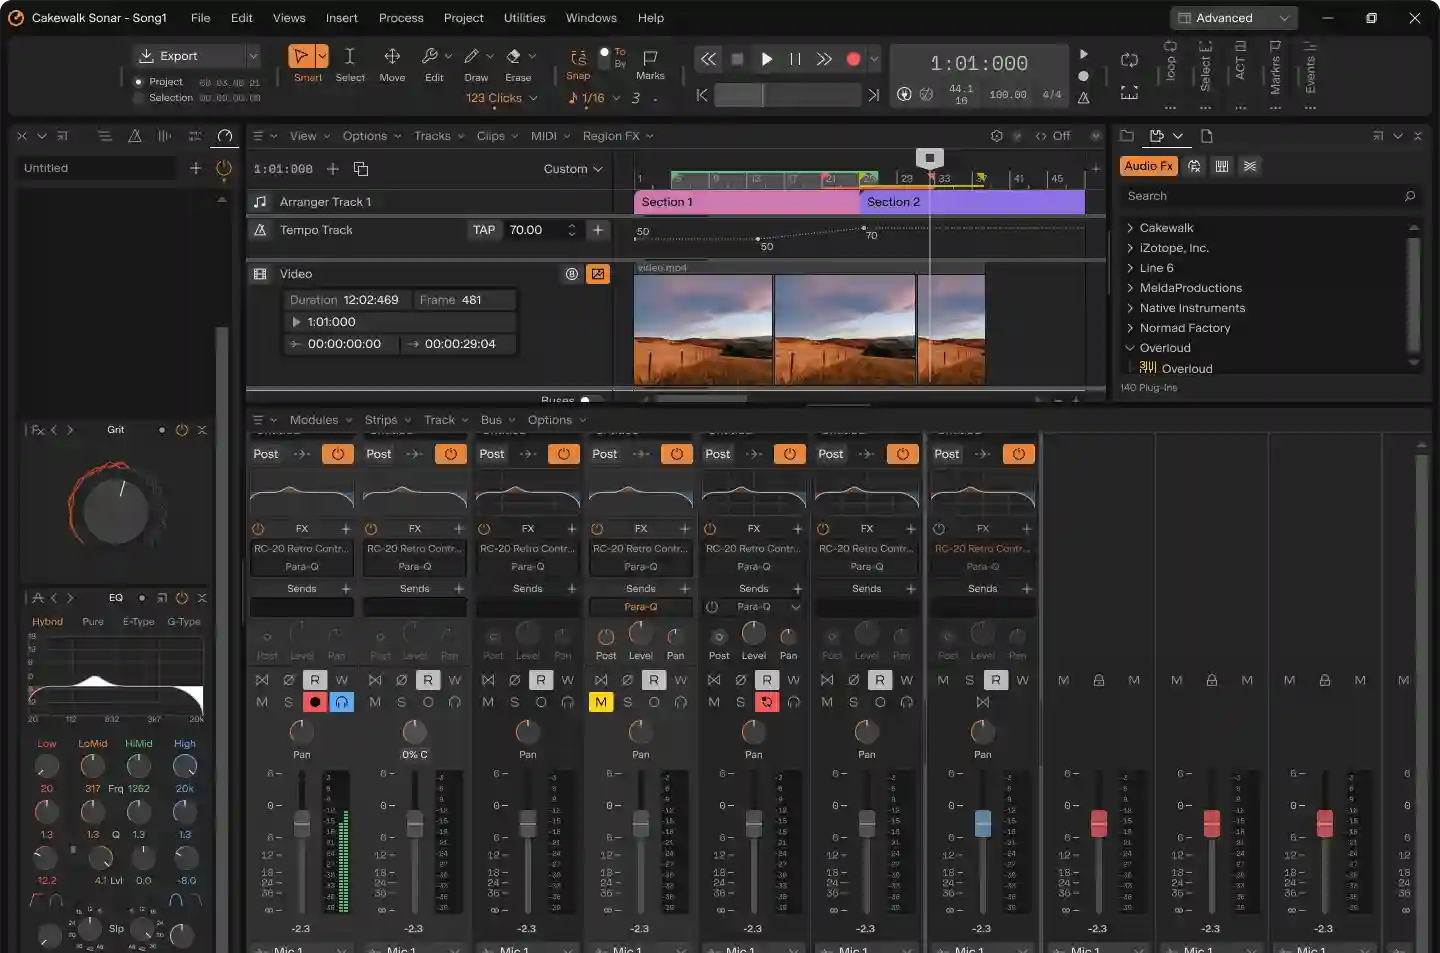Select the Draw pencil tool
The height and width of the screenshot is (953, 1440).
pyautogui.click(x=472, y=57)
